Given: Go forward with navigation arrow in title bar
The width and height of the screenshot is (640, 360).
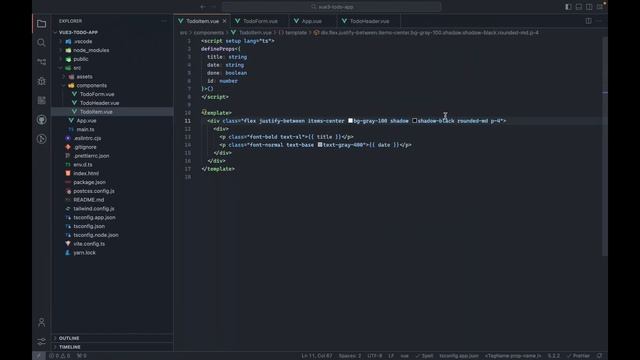Looking at the screenshot, I should pos(213,7).
